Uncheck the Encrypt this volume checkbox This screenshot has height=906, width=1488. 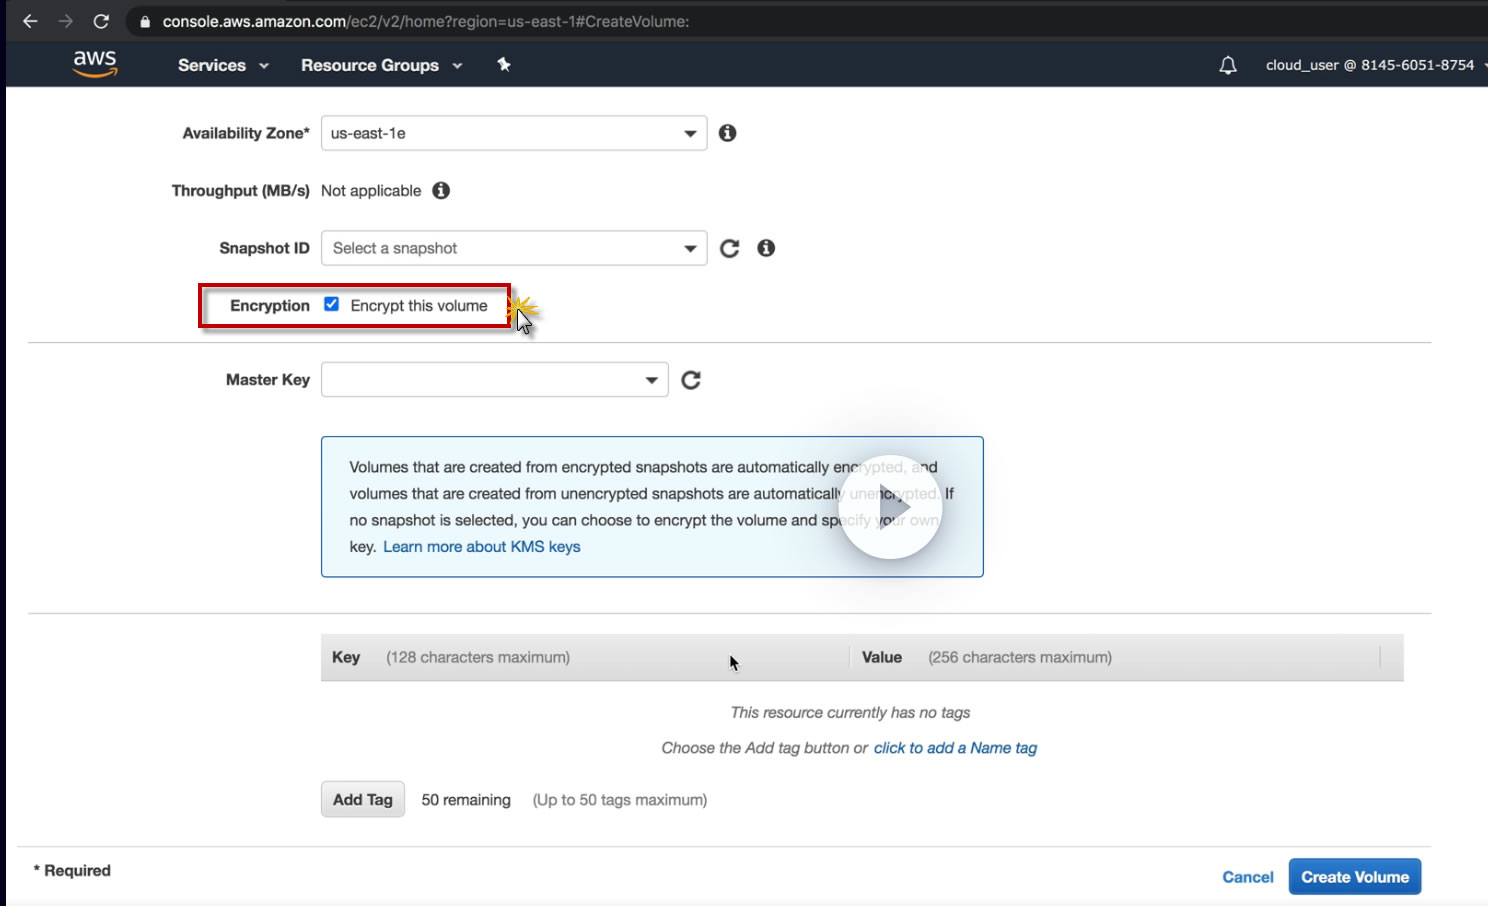point(332,305)
